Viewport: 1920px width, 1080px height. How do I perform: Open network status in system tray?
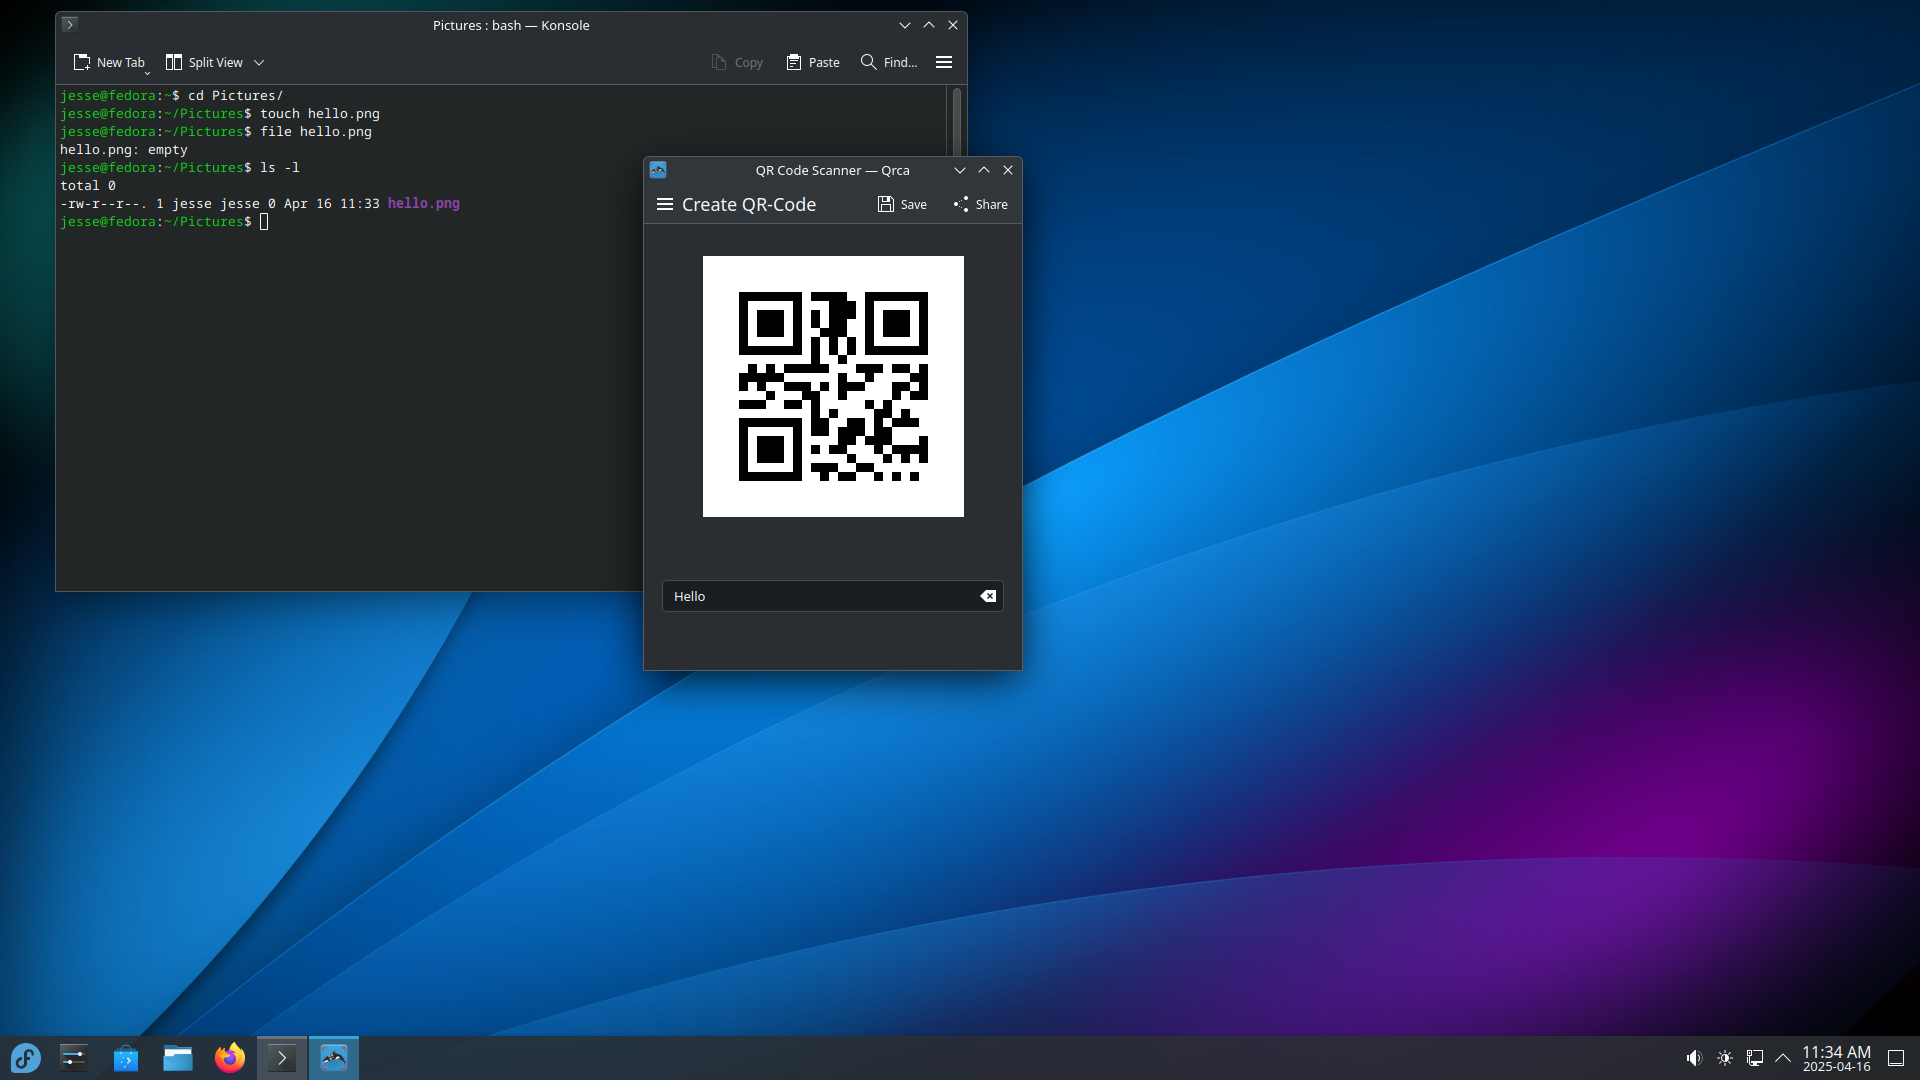1755,1058
